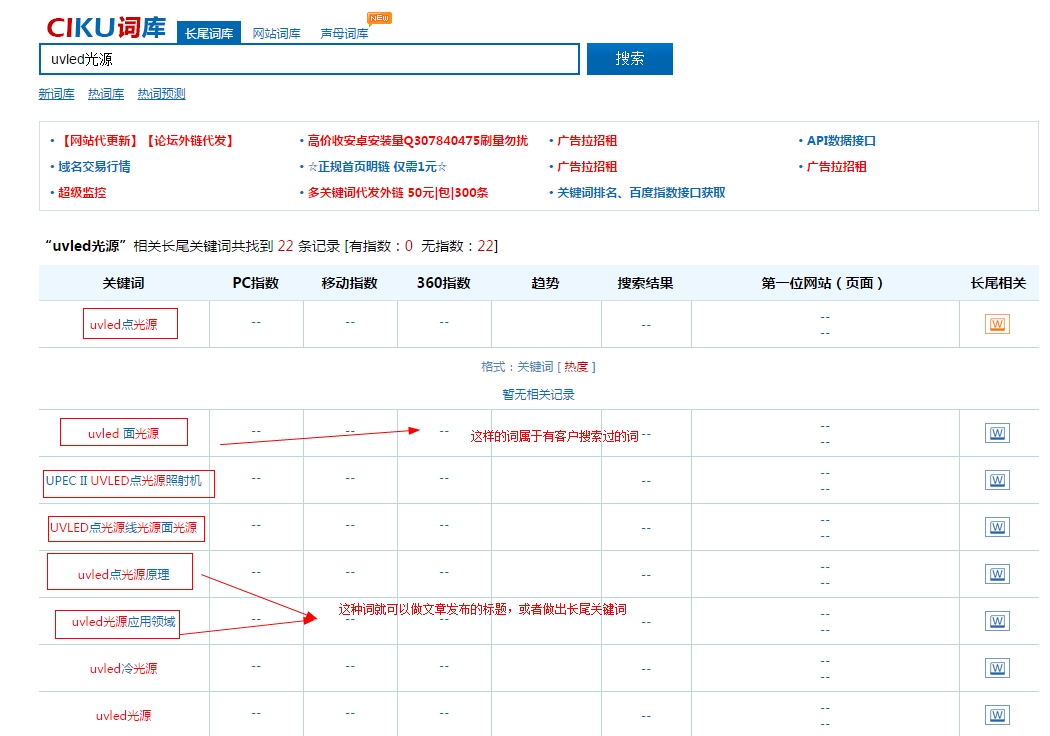Viewport: 1050px width, 736px height.
Task: Focus the keyword search input field
Action: coord(309,59)
